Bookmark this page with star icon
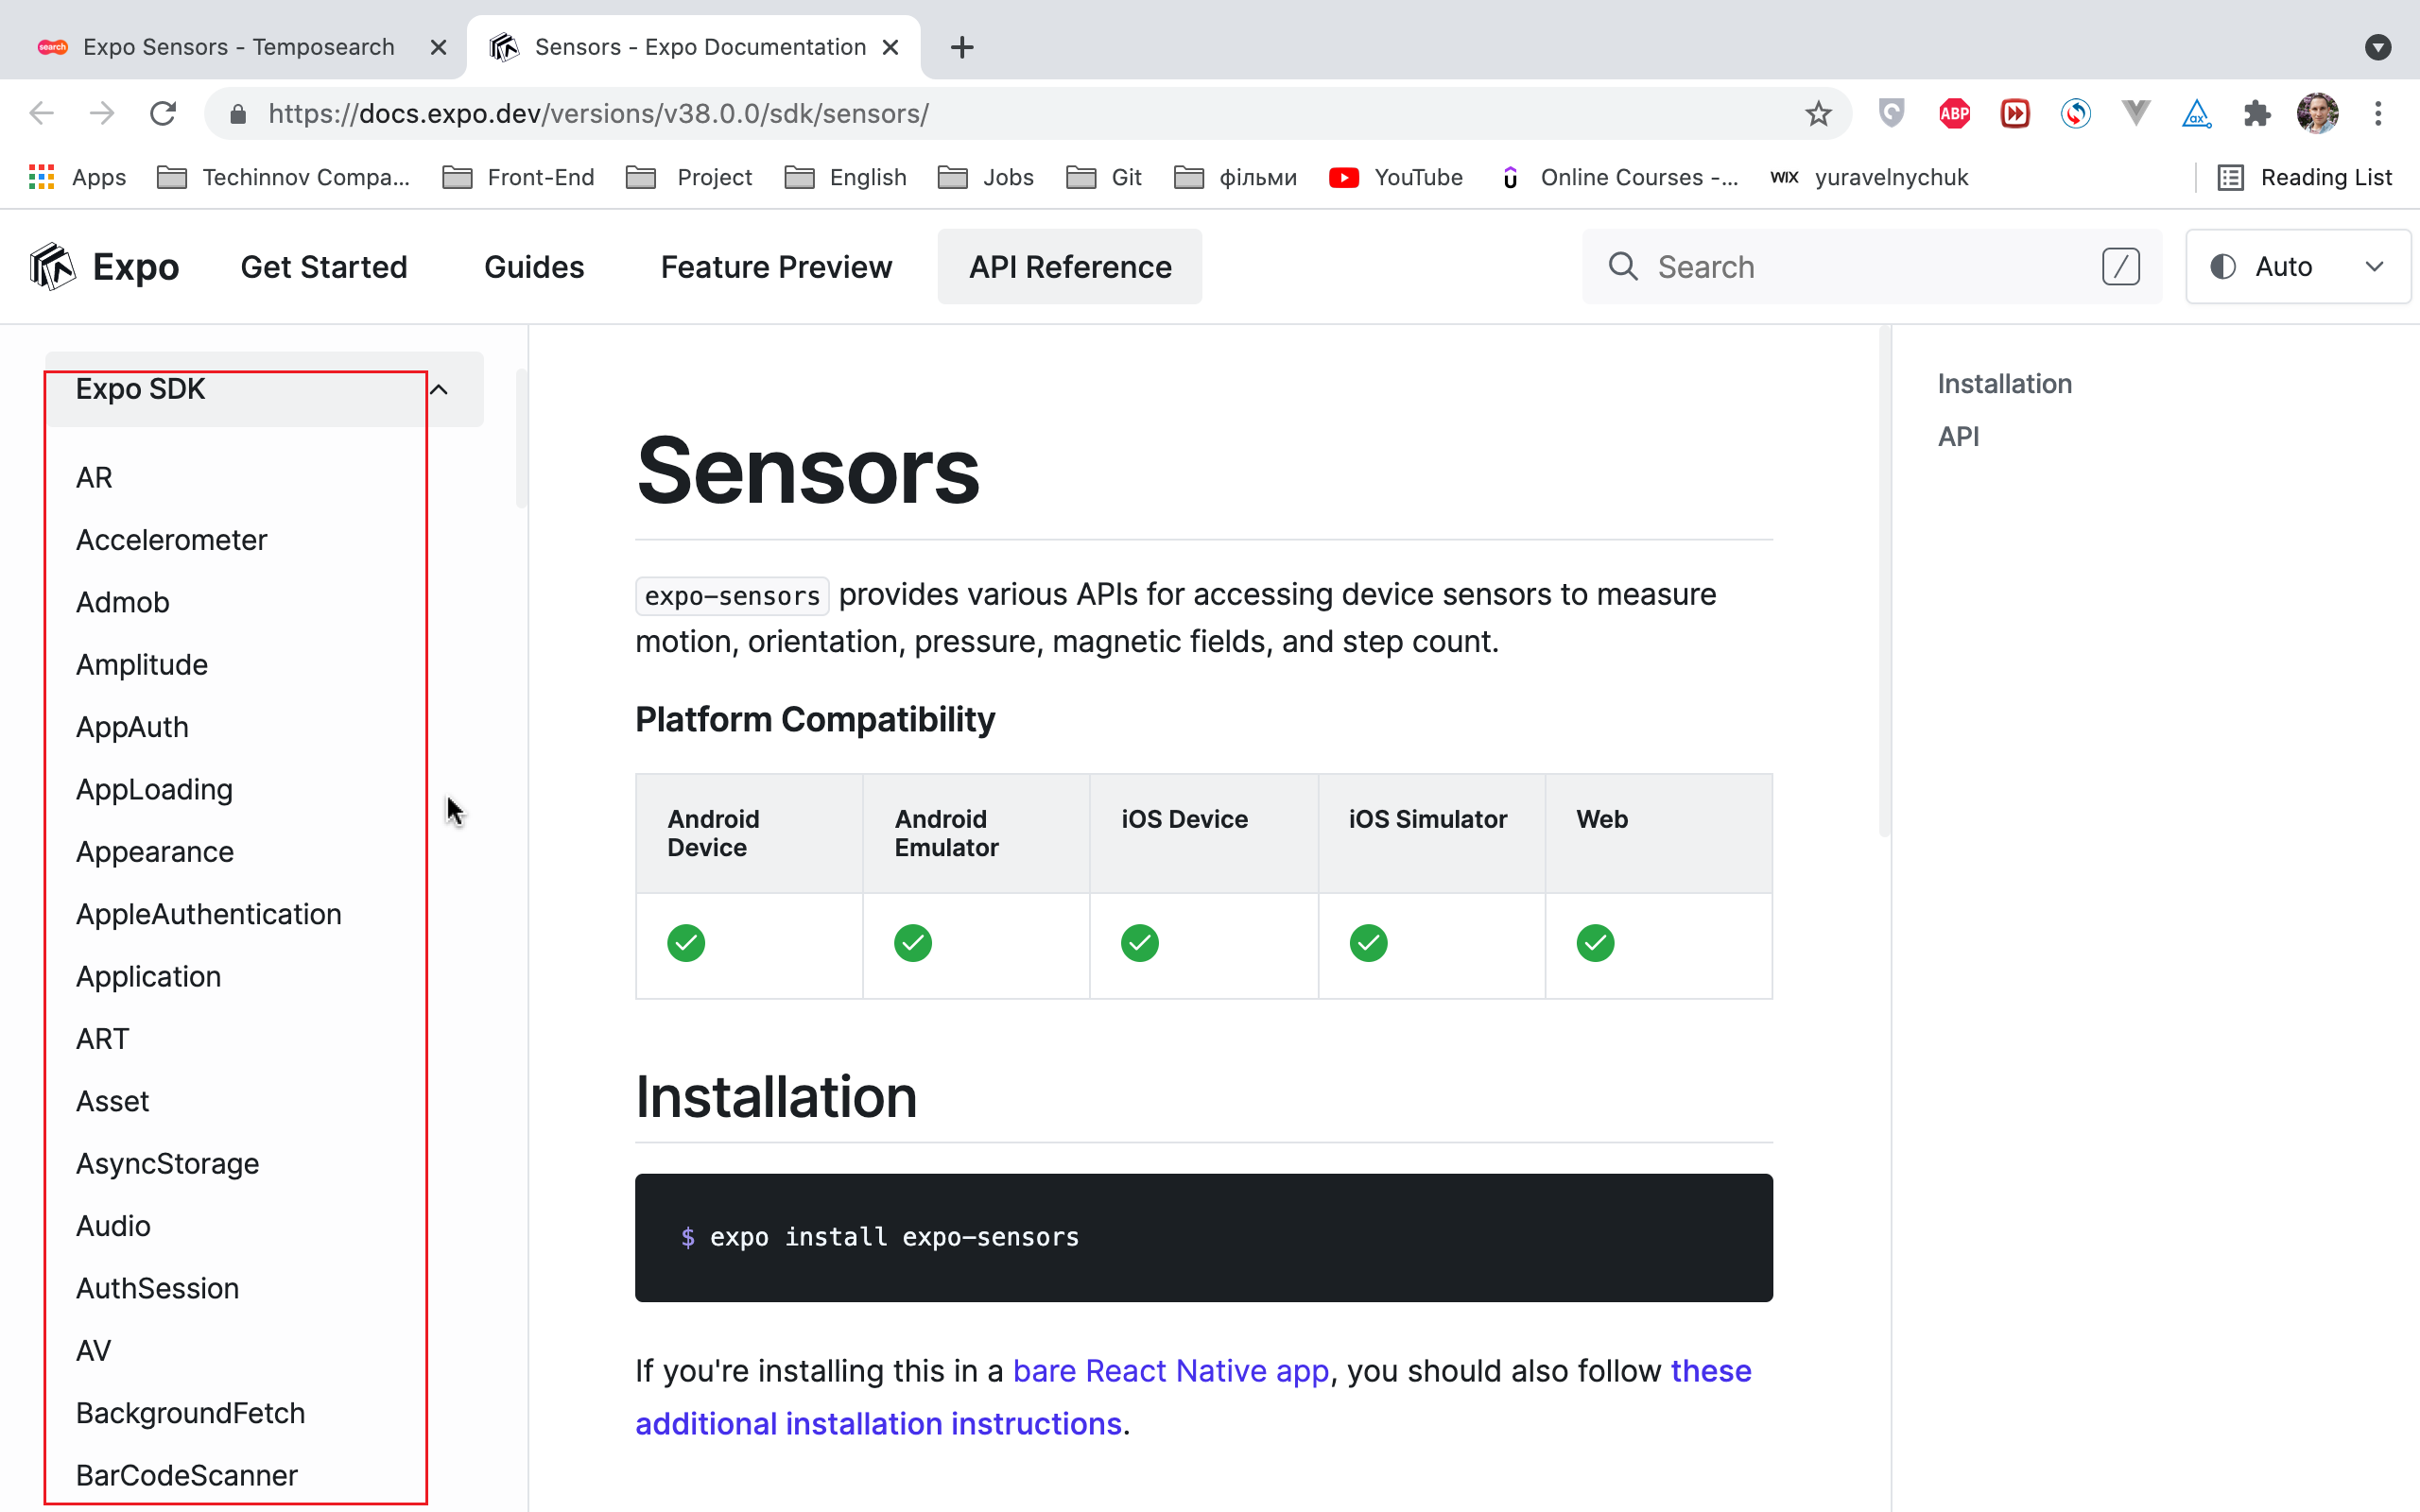 [x=1818, y=113]
